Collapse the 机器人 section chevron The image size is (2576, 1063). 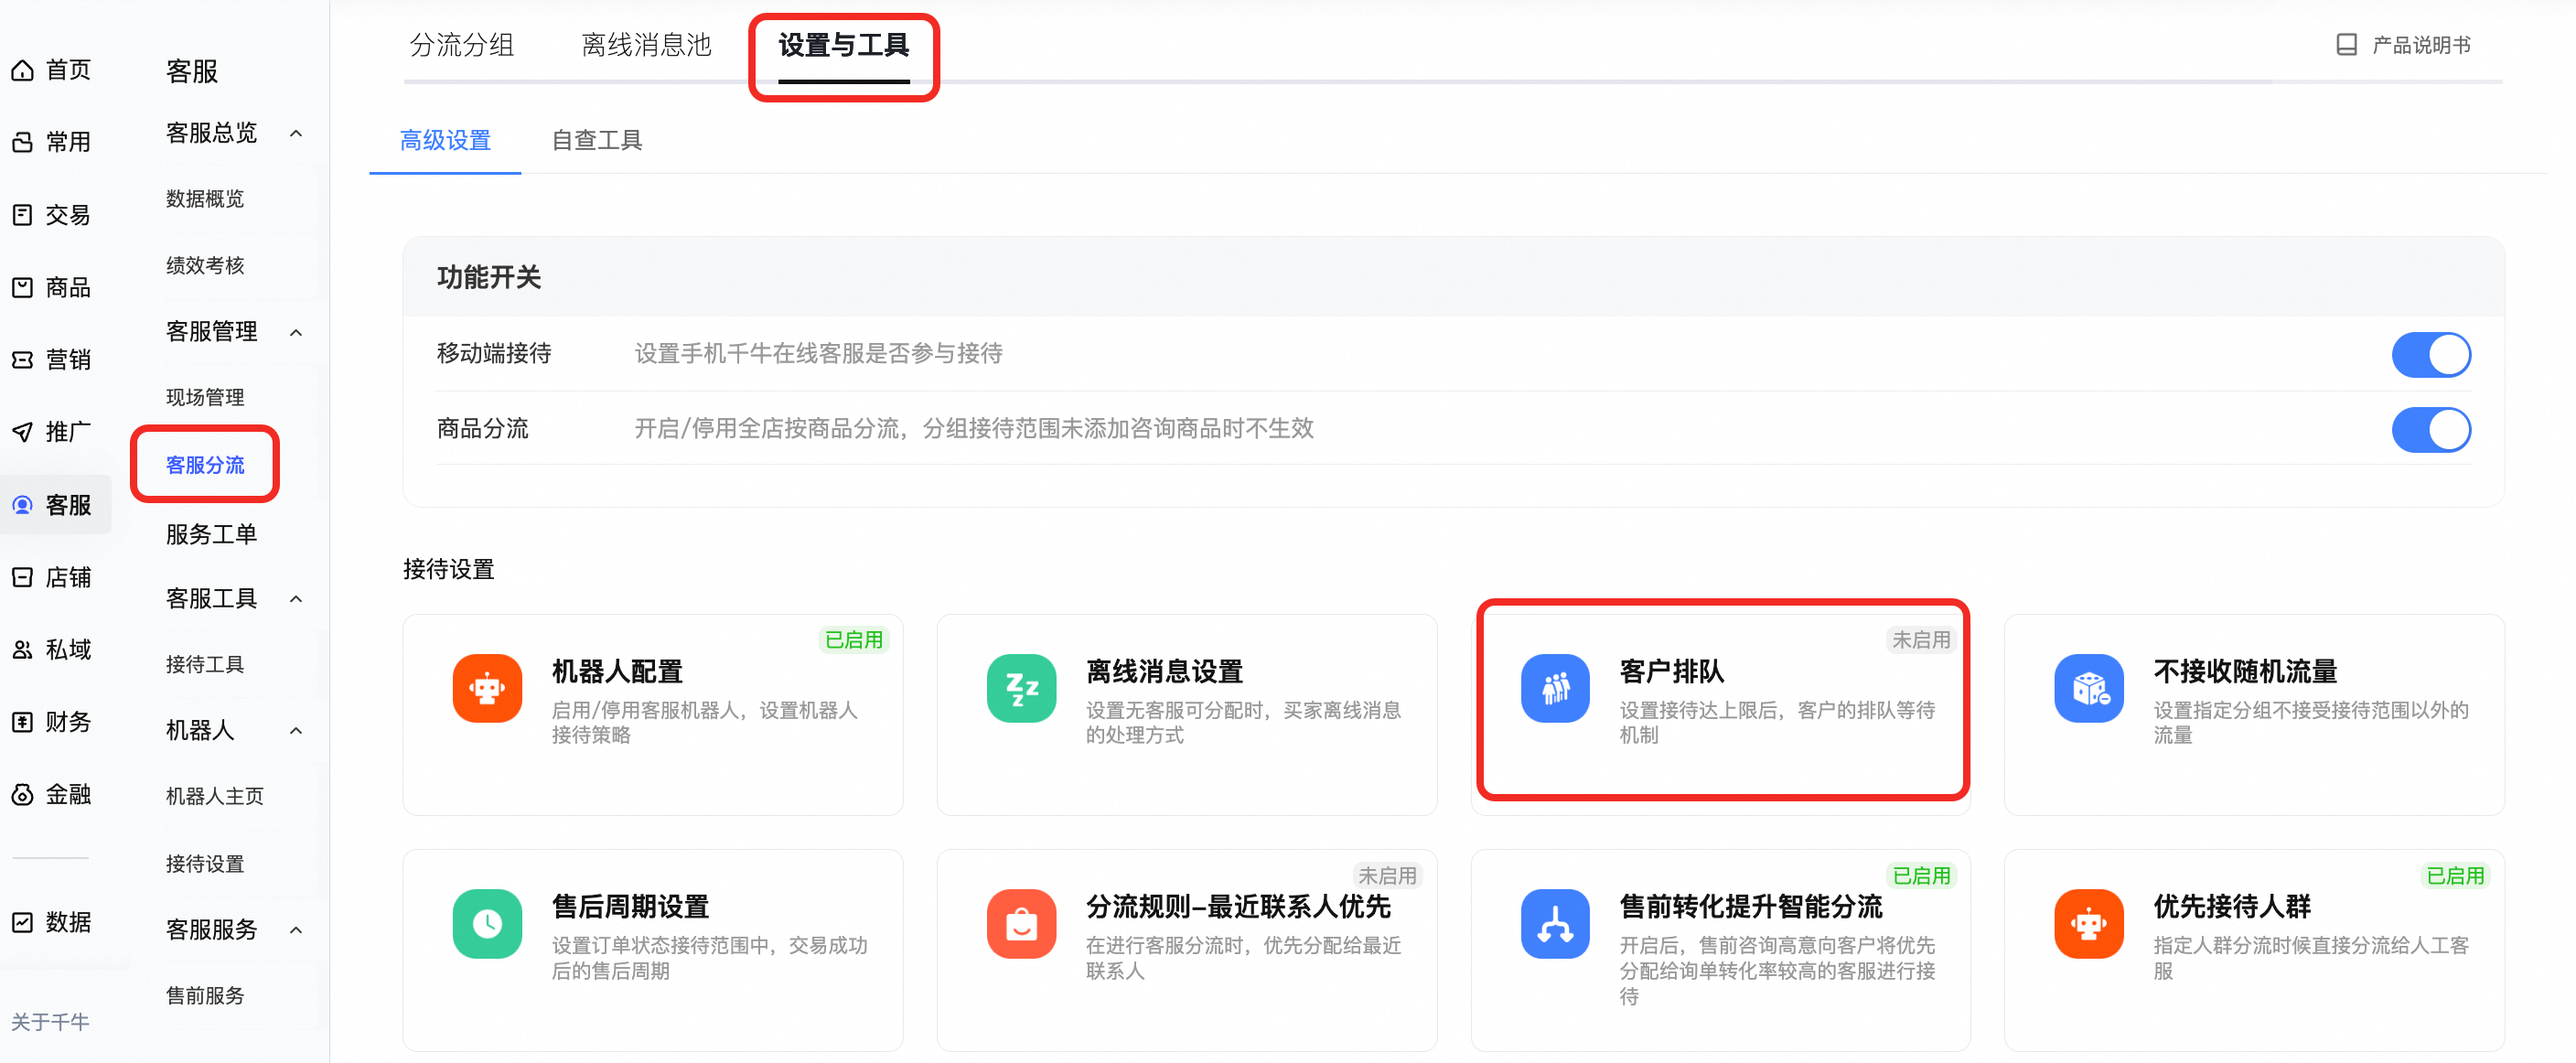[296, 731]
